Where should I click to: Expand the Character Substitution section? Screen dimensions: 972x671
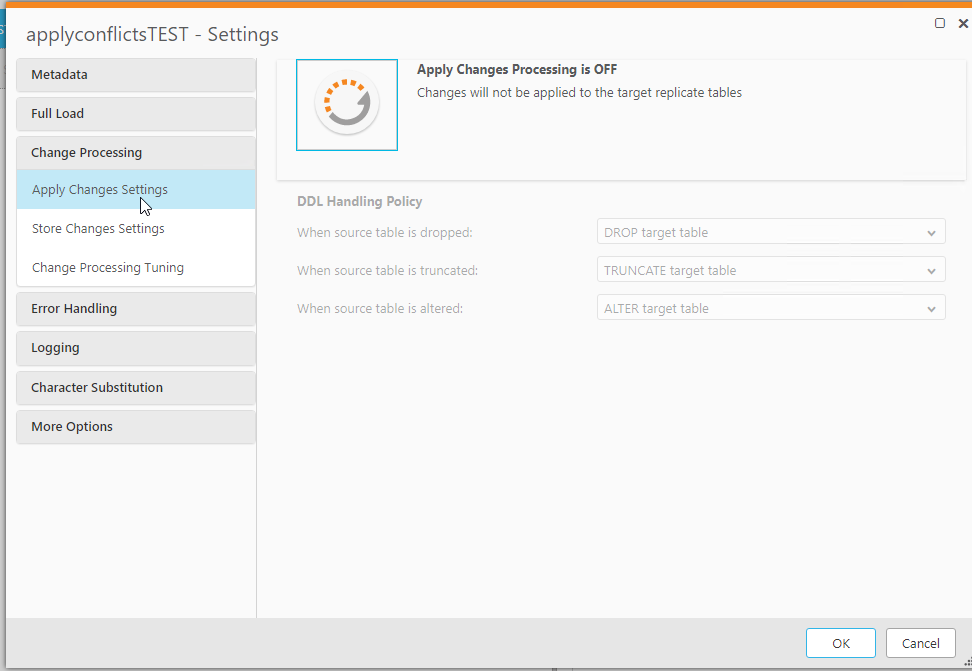point(136,387)
